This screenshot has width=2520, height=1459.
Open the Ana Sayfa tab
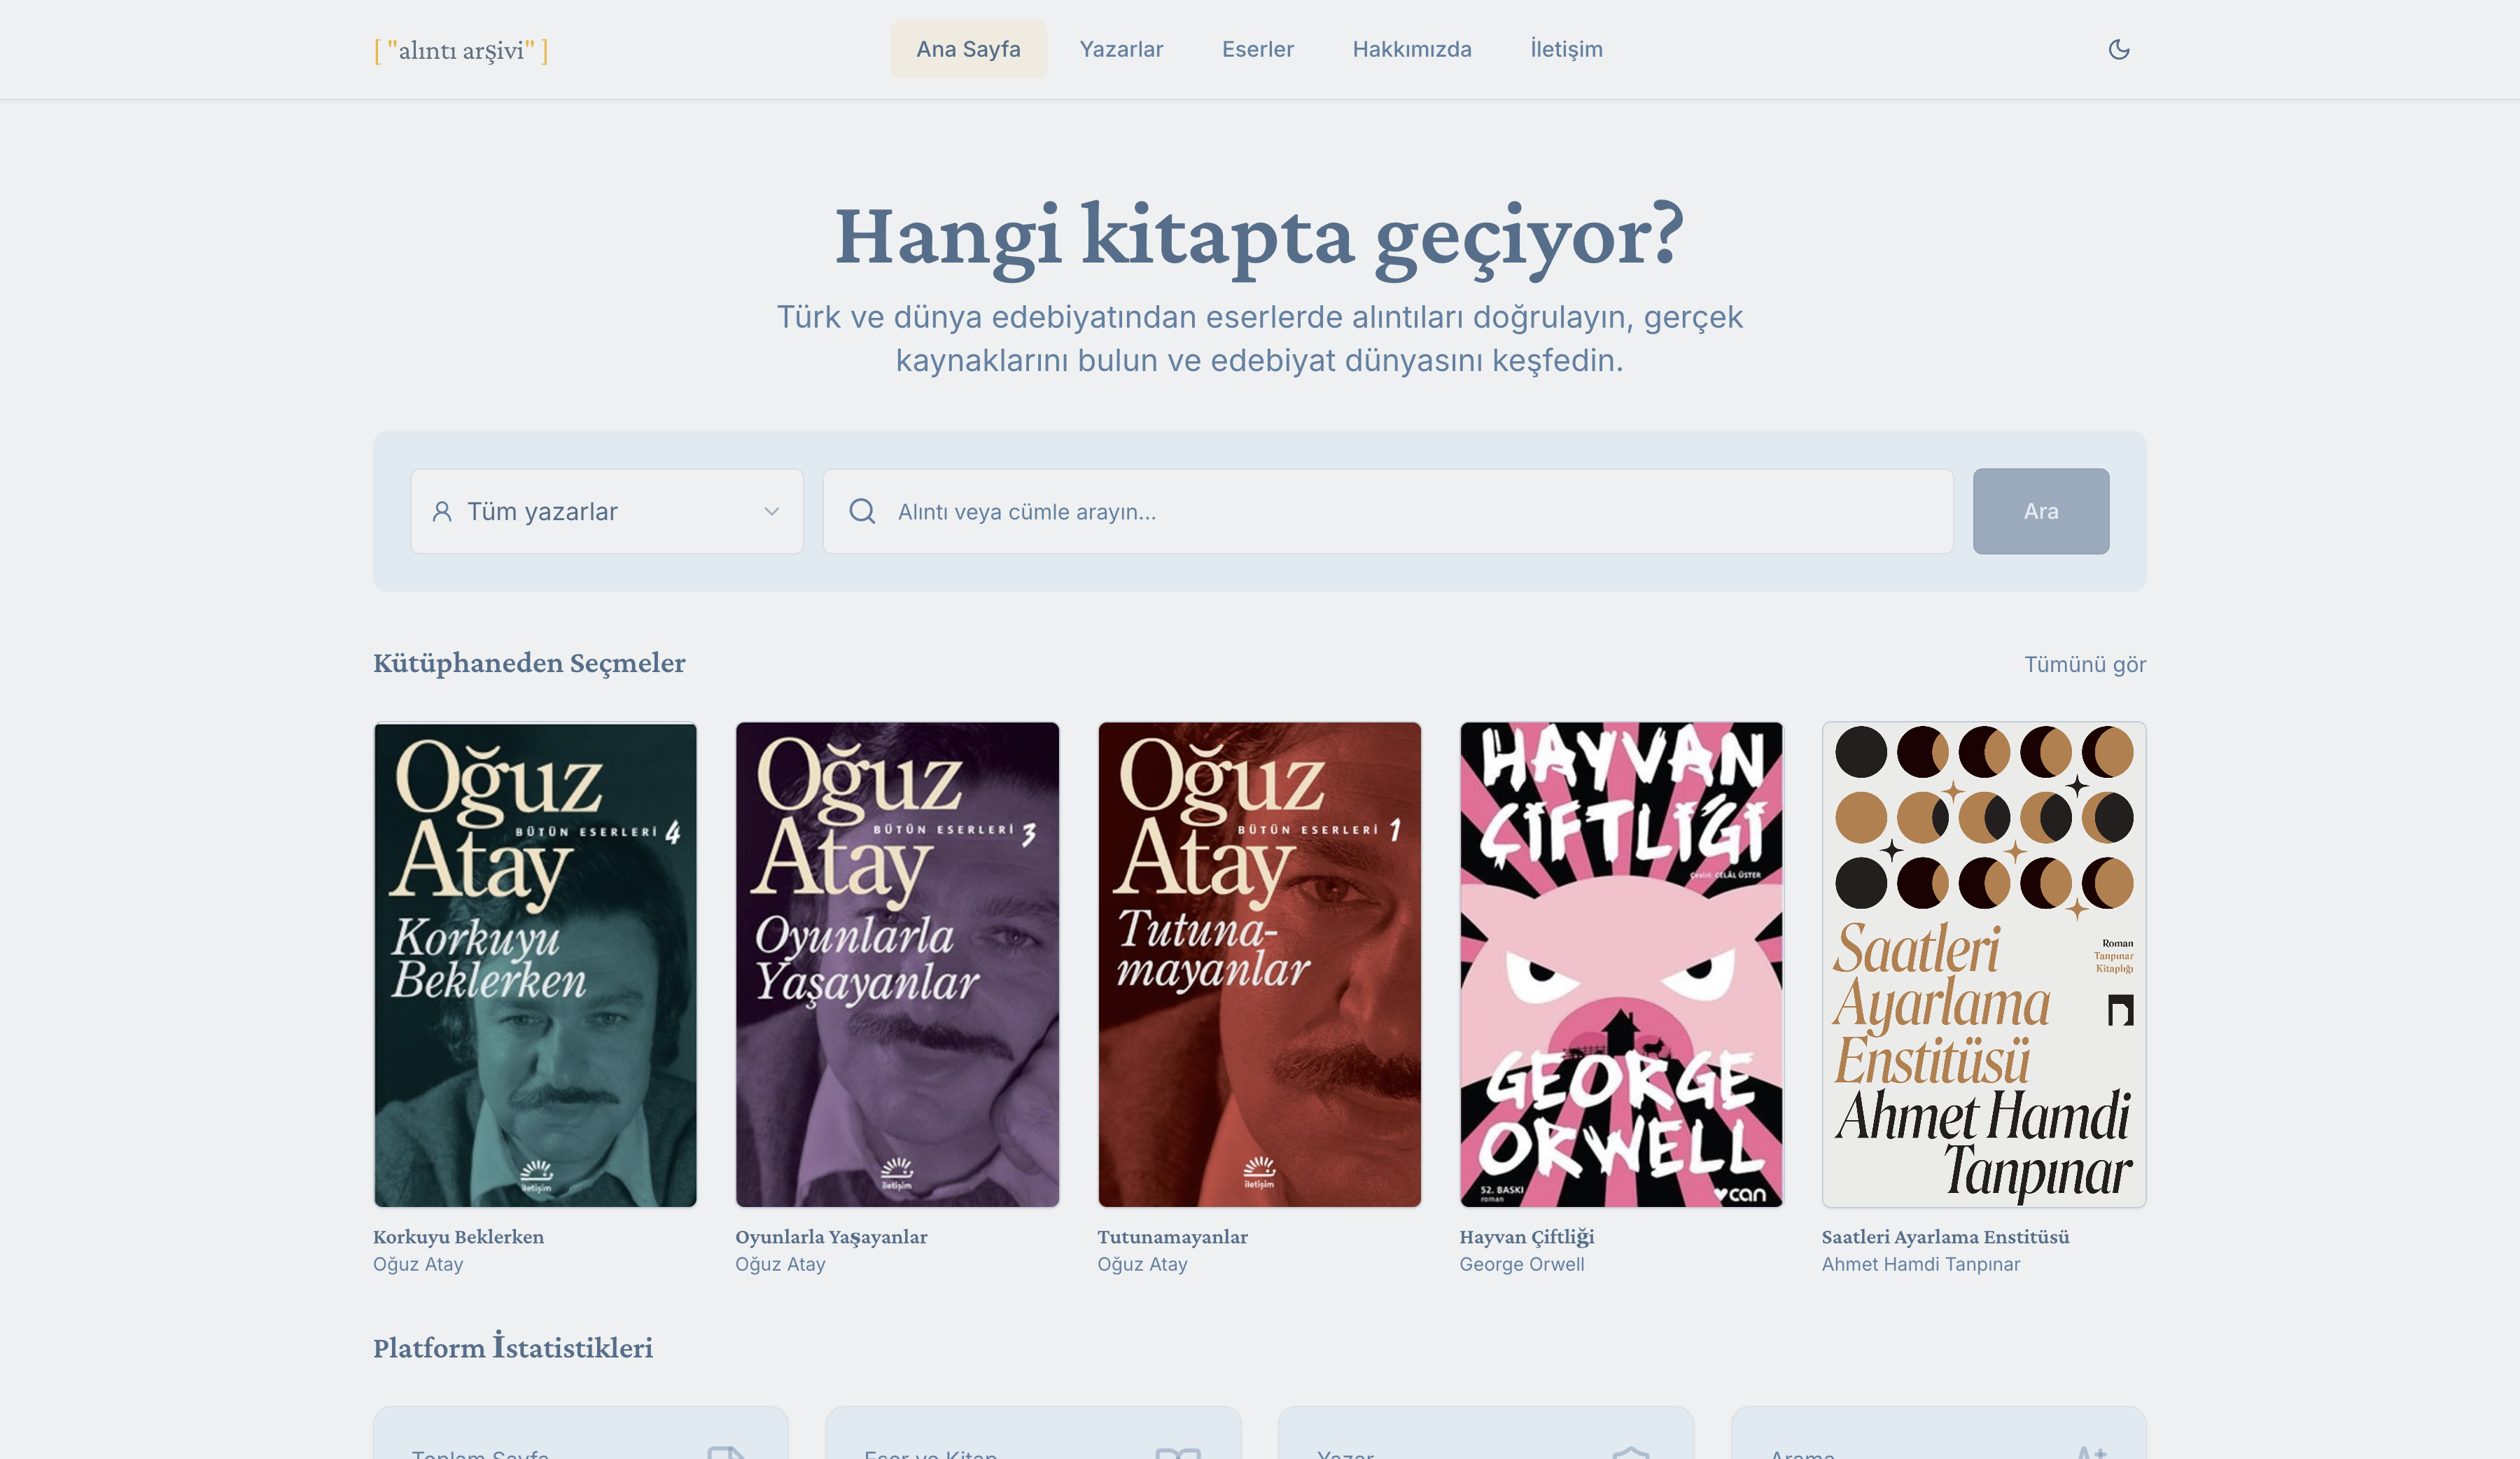968,49
